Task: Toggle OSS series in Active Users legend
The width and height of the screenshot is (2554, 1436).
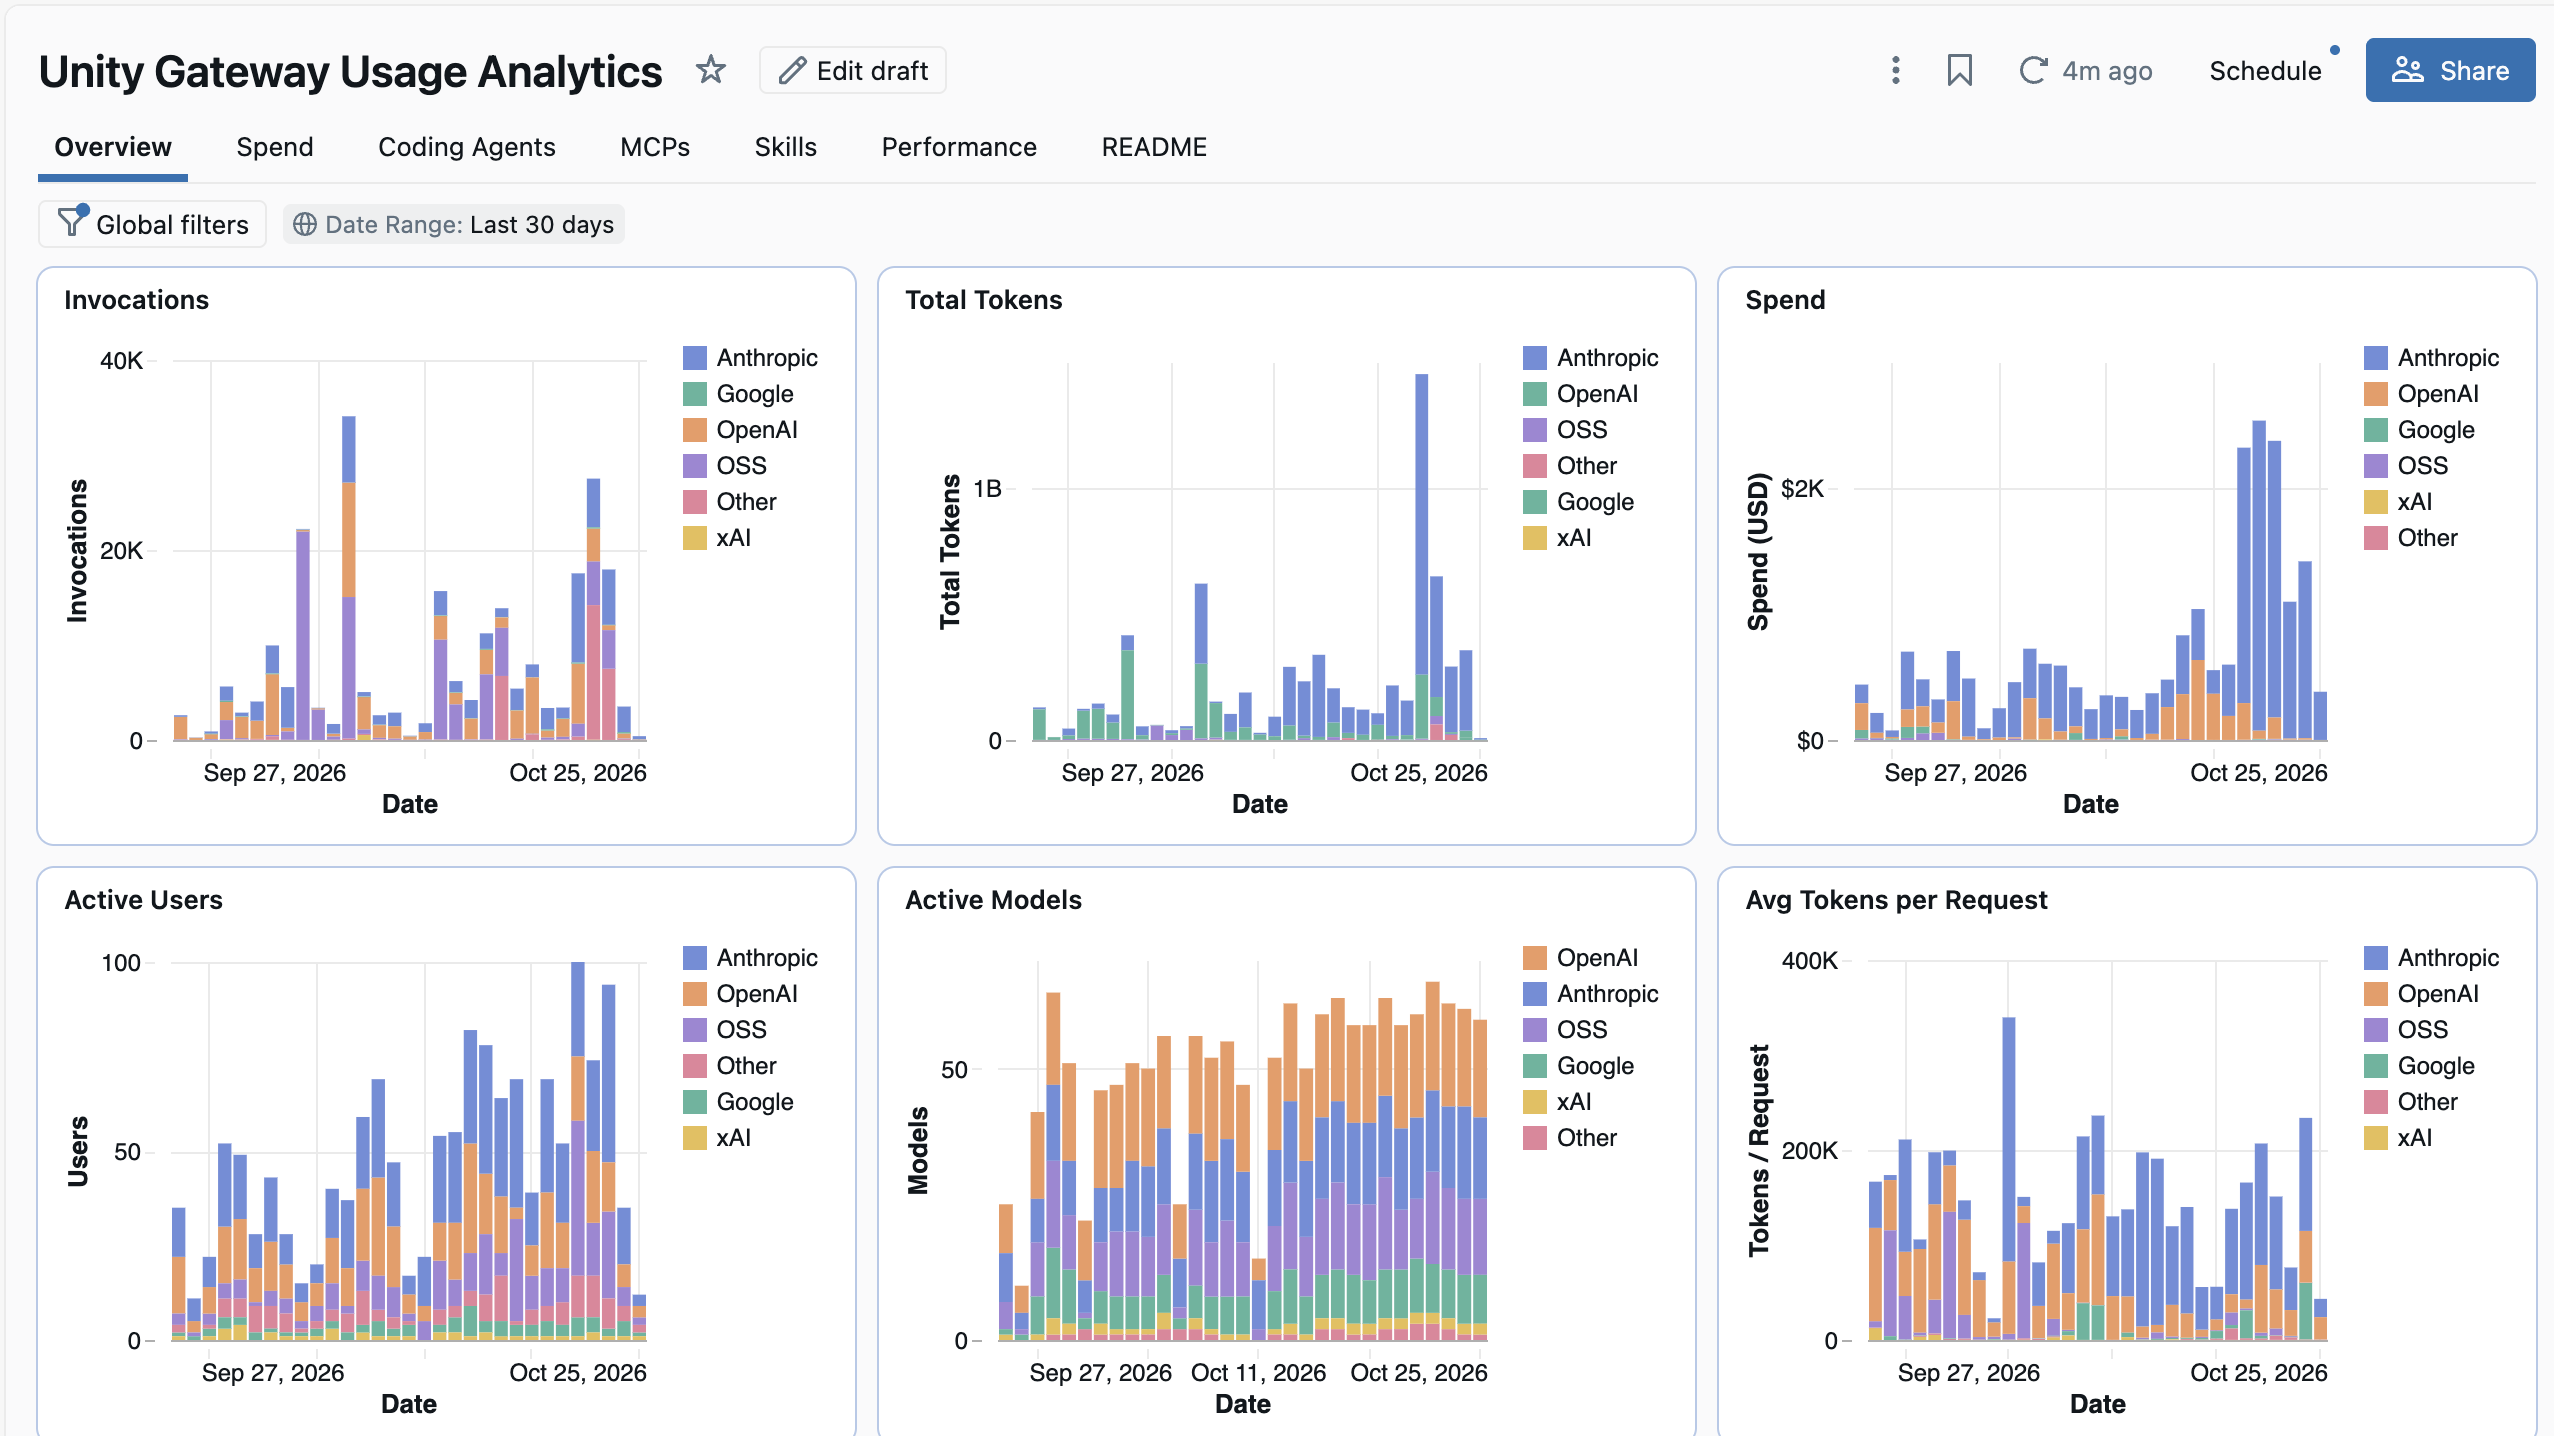Action: pyautogui.click(x=725, y=1030)
